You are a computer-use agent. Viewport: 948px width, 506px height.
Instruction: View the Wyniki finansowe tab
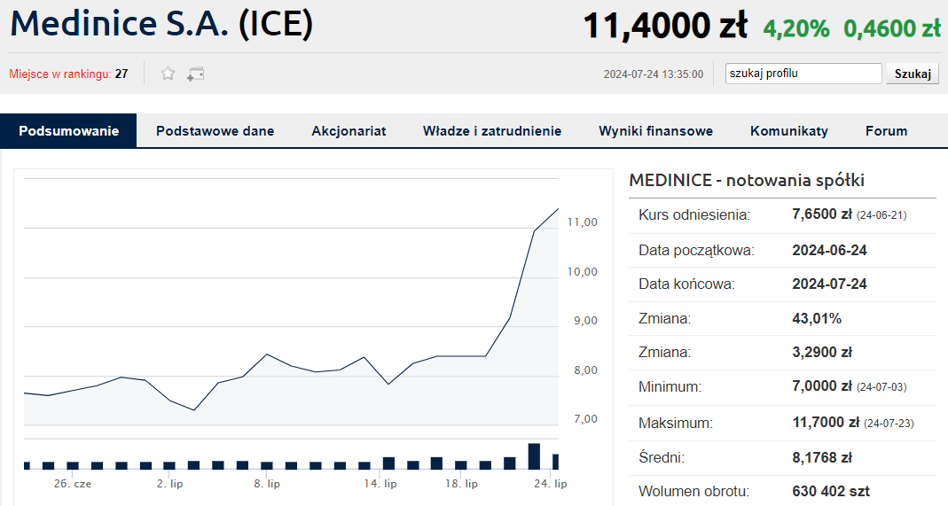(x=656, y=131)
